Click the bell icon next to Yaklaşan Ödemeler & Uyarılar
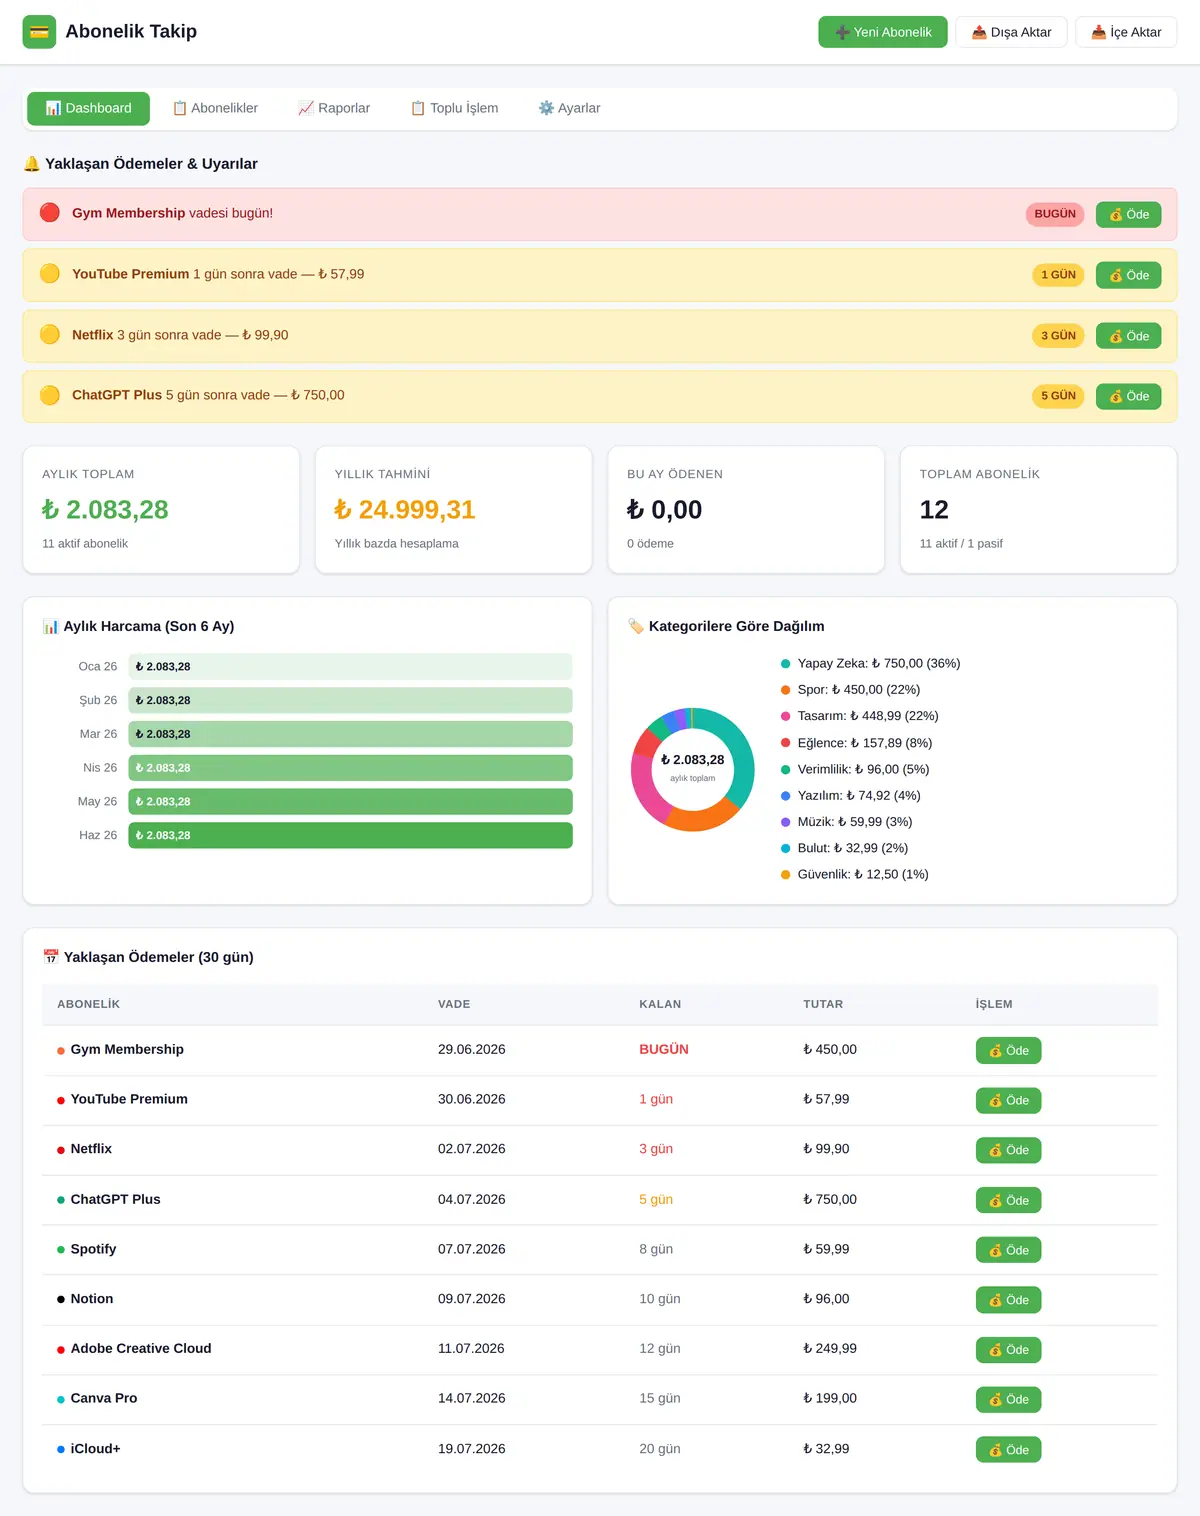The height and width of the screenshot is (1516, 1200). coord(32,164)
